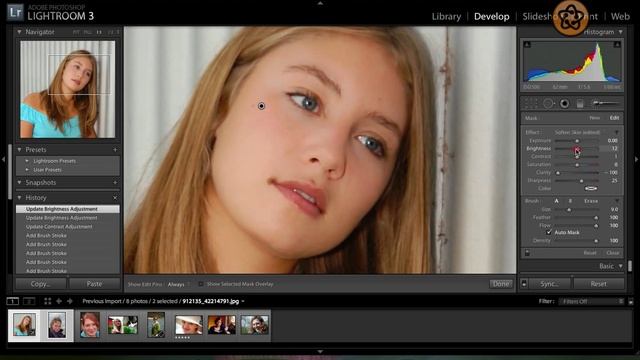This screenshot has width=640, height=360.
Task: Switch to Grid view icon
Action: (48, 301)
